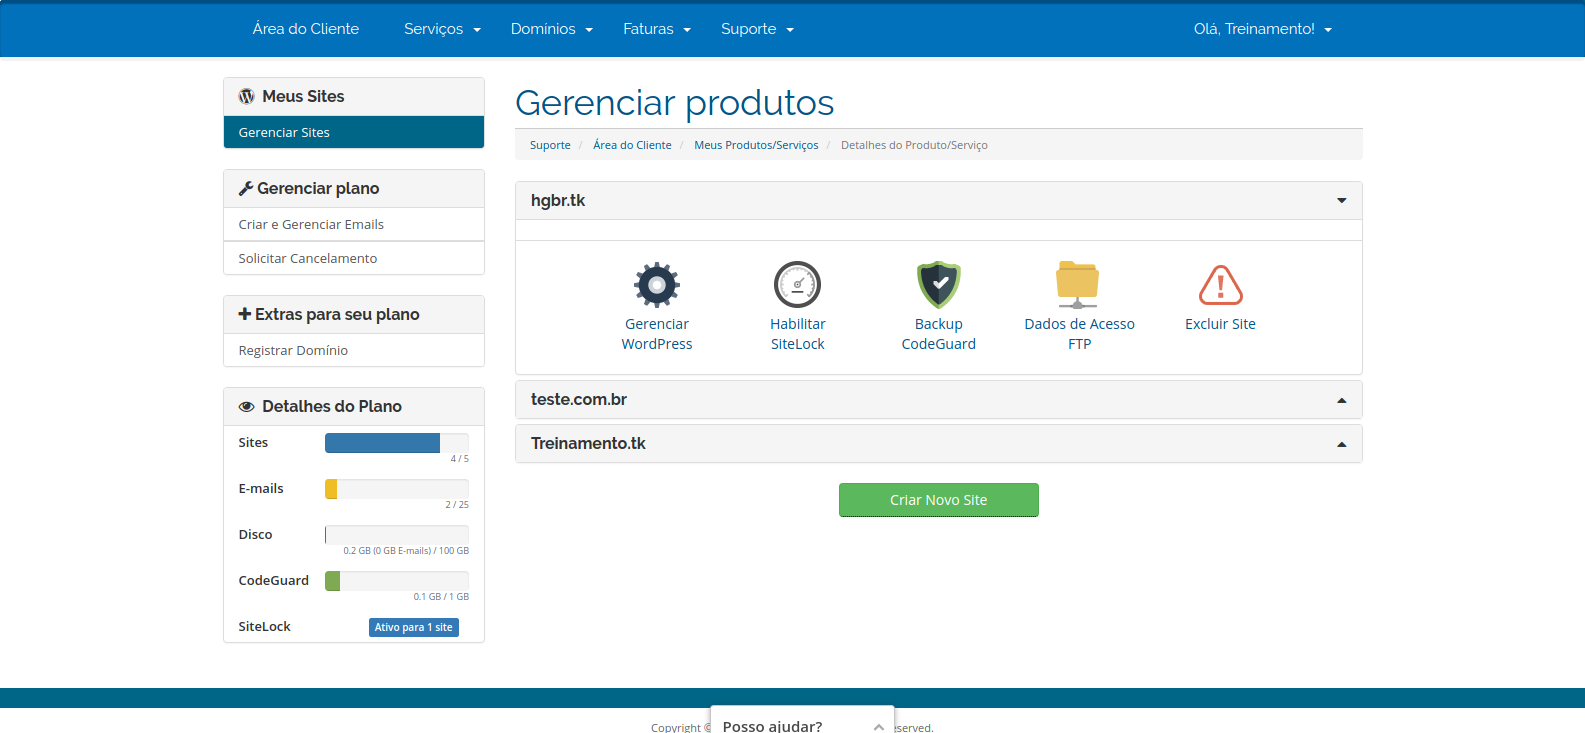Click the 0.1 GB / 1 GB CodeGuard value

[441, 597]
